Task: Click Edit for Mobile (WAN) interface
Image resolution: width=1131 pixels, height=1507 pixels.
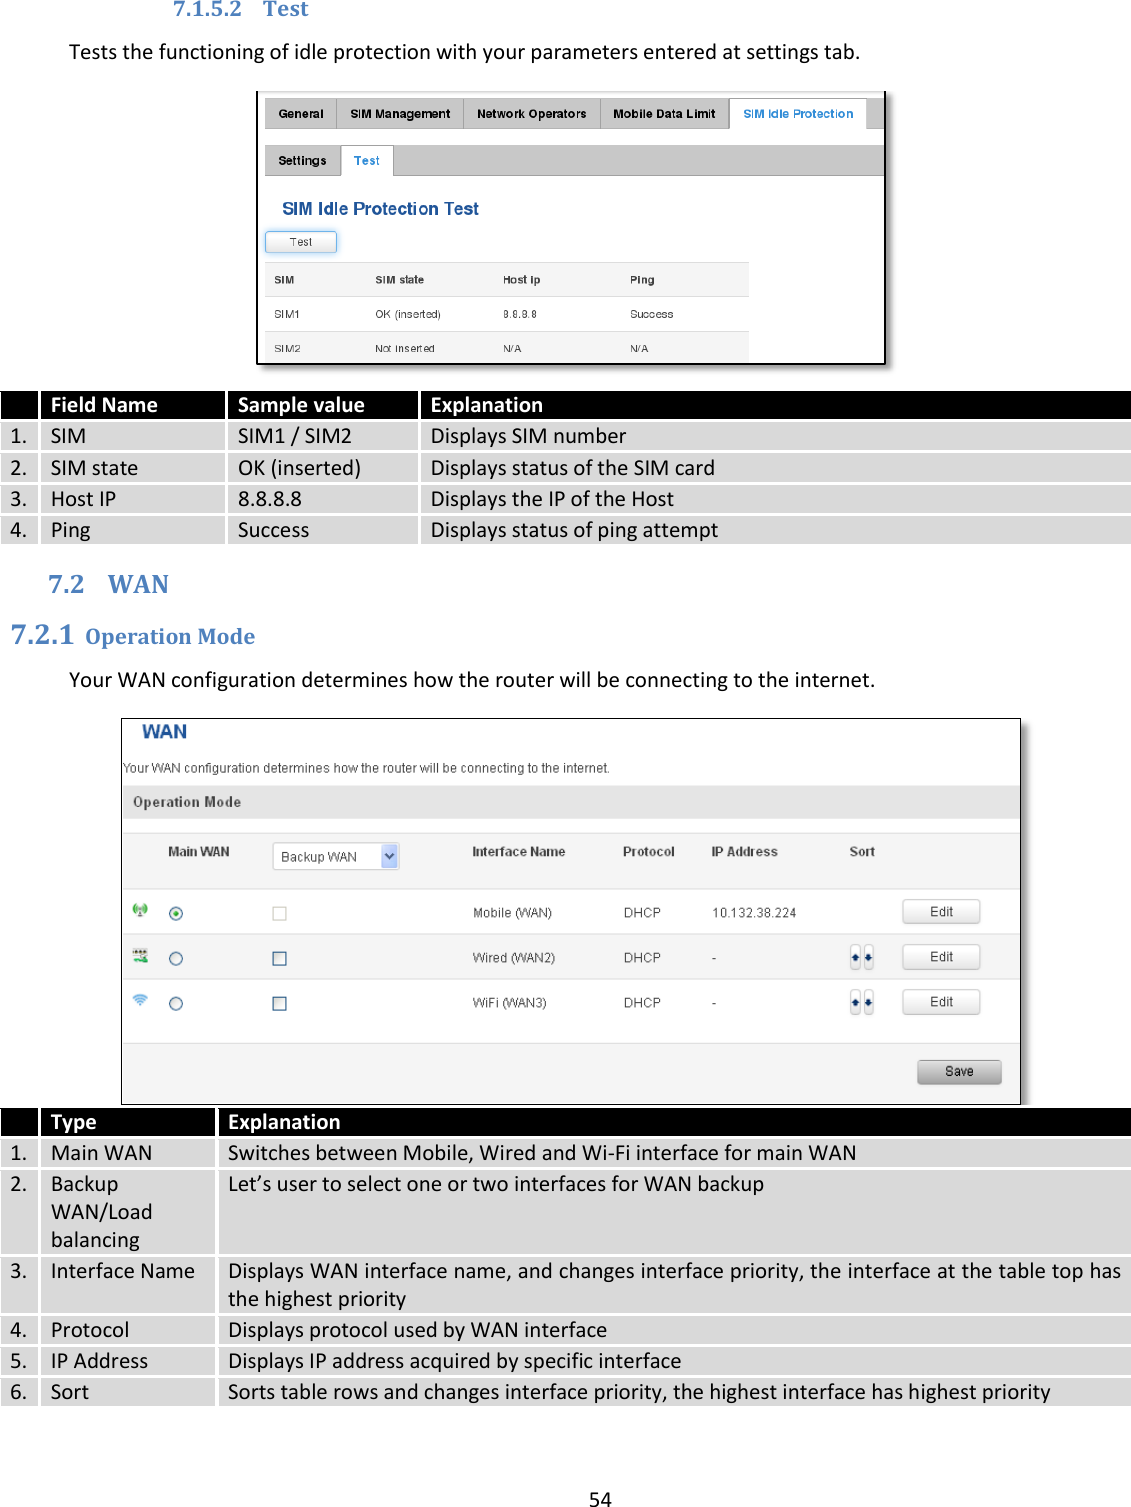Action: click(x=941, y=910)
